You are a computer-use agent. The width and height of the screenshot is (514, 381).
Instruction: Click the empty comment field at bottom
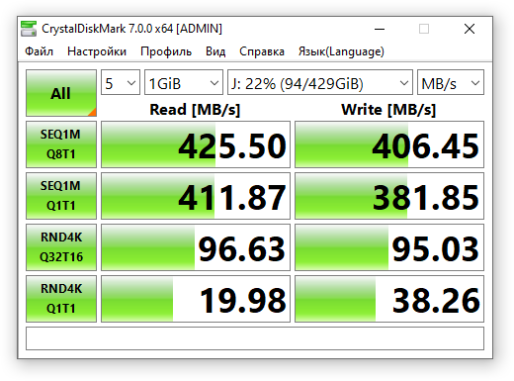[x=255, y=338]
